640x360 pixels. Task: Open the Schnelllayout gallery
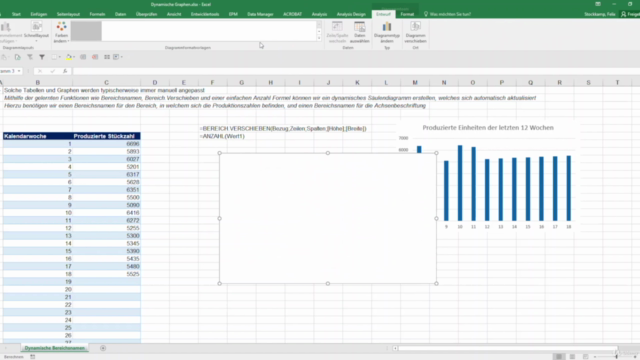coord(36,32)
